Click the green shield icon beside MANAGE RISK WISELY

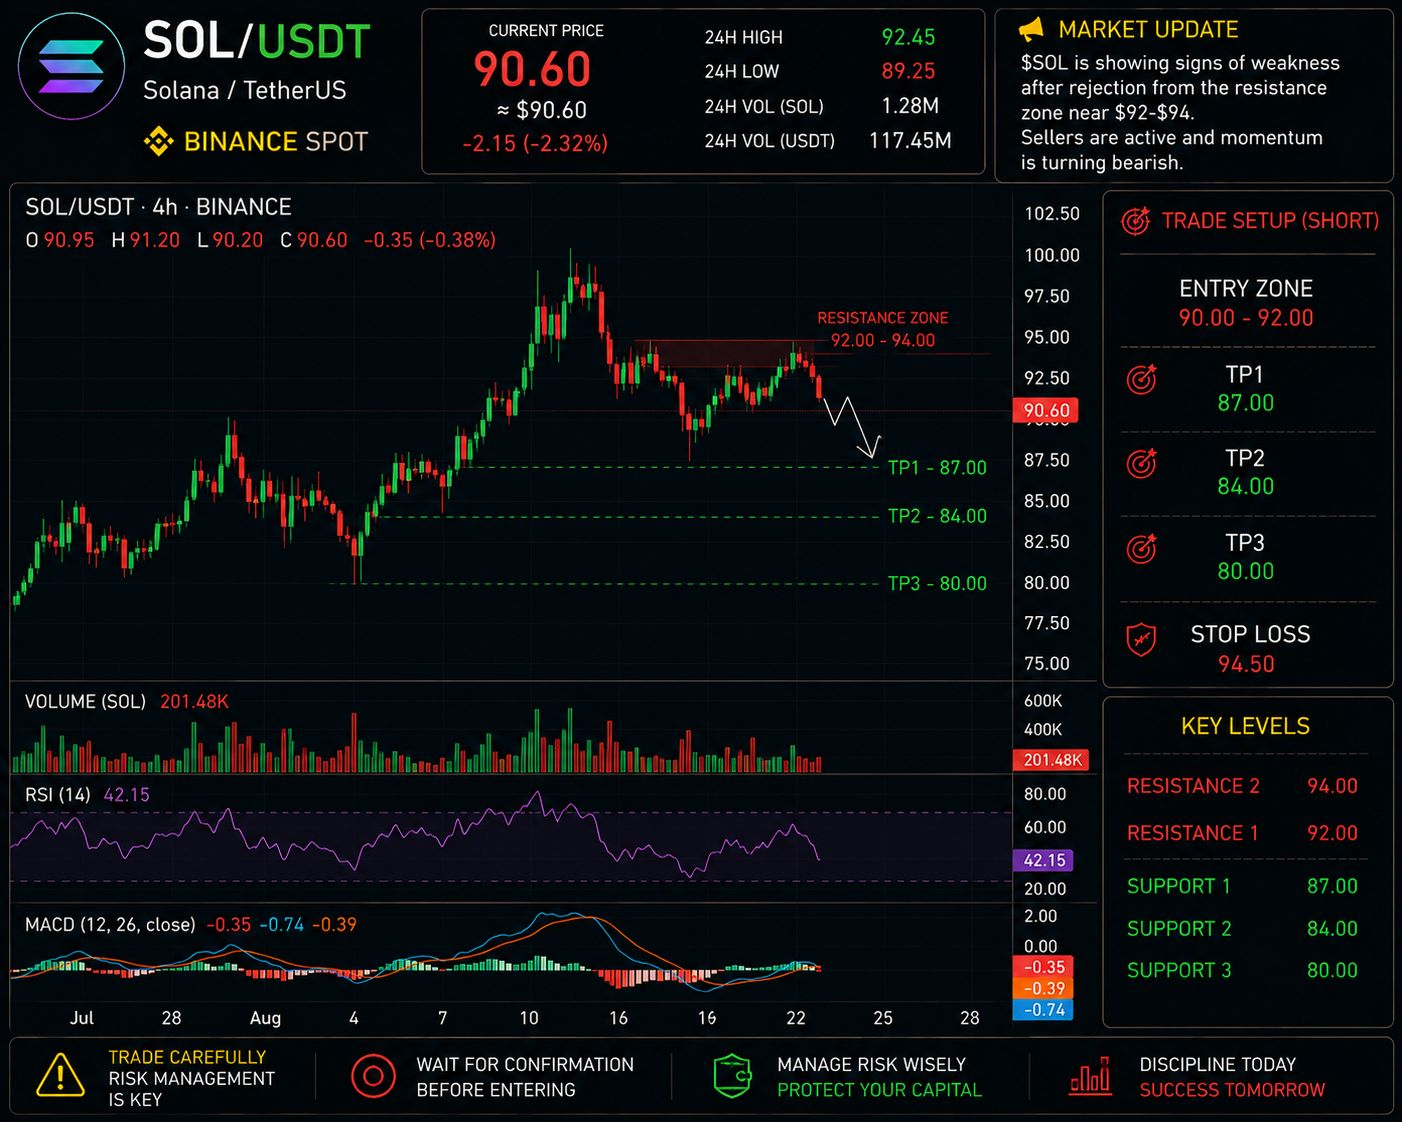(732, 1076)
